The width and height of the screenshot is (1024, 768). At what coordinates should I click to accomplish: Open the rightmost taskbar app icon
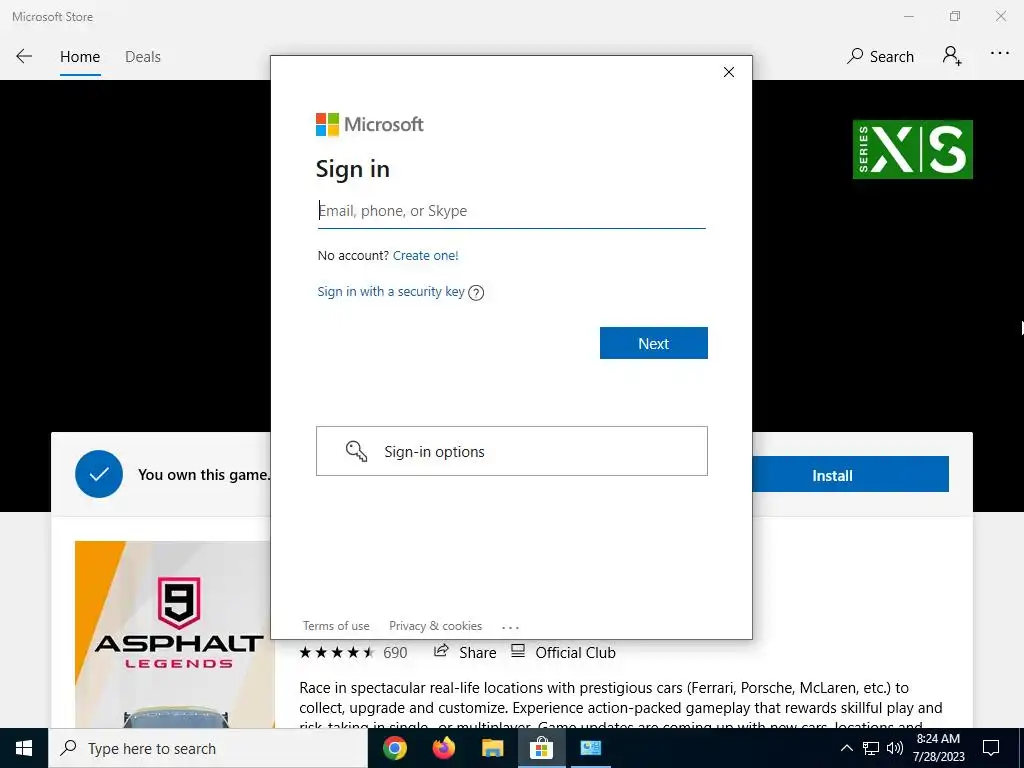[x=590, y=748]
